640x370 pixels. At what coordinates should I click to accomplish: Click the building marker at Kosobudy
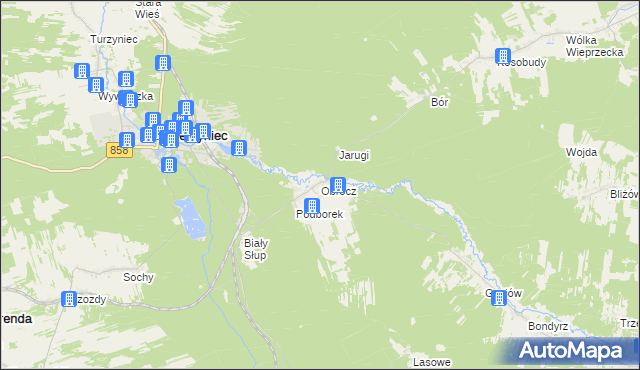click(503, 56)
